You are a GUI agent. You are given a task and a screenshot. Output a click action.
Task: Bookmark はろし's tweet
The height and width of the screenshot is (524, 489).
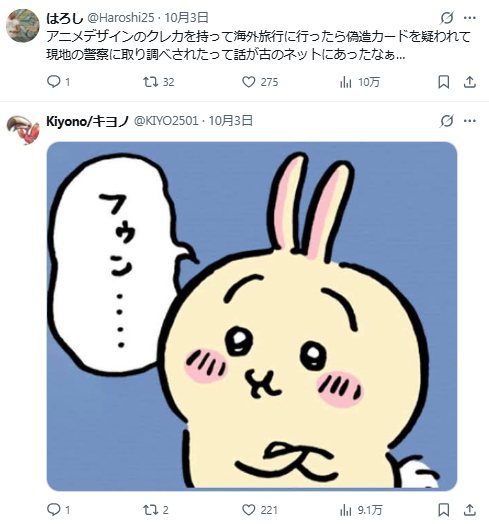point(444,82)
